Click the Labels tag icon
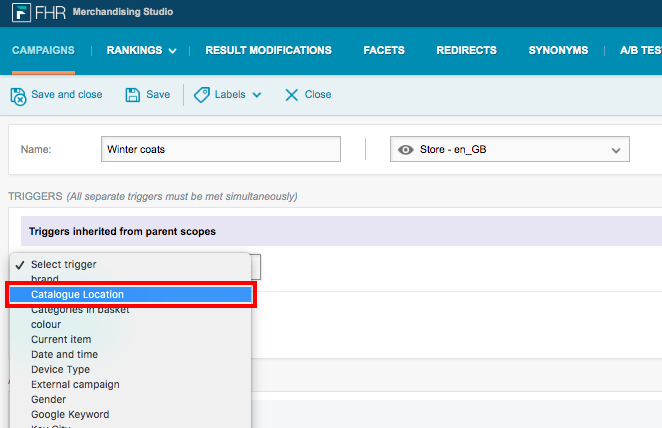 coord(201,95)
